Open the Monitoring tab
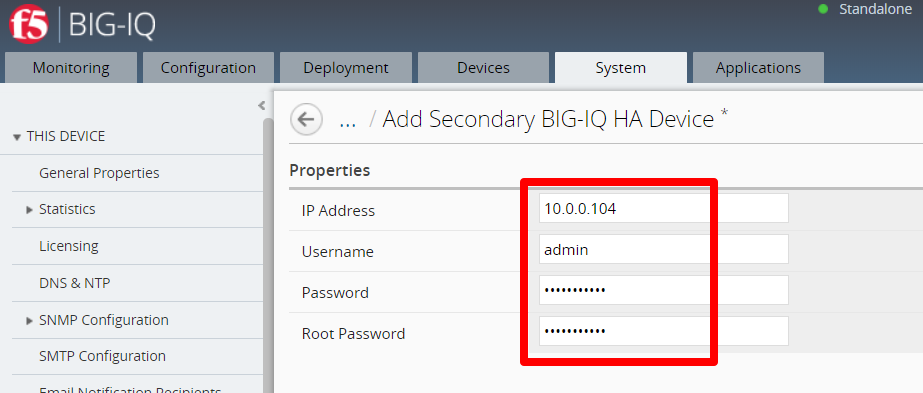Image resolution: width=923 pixels, height=393 pixels. [71, 68]
